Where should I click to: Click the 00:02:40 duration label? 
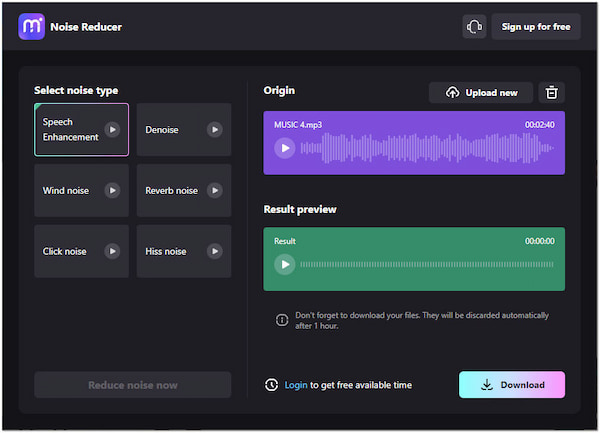pos(540,125)
